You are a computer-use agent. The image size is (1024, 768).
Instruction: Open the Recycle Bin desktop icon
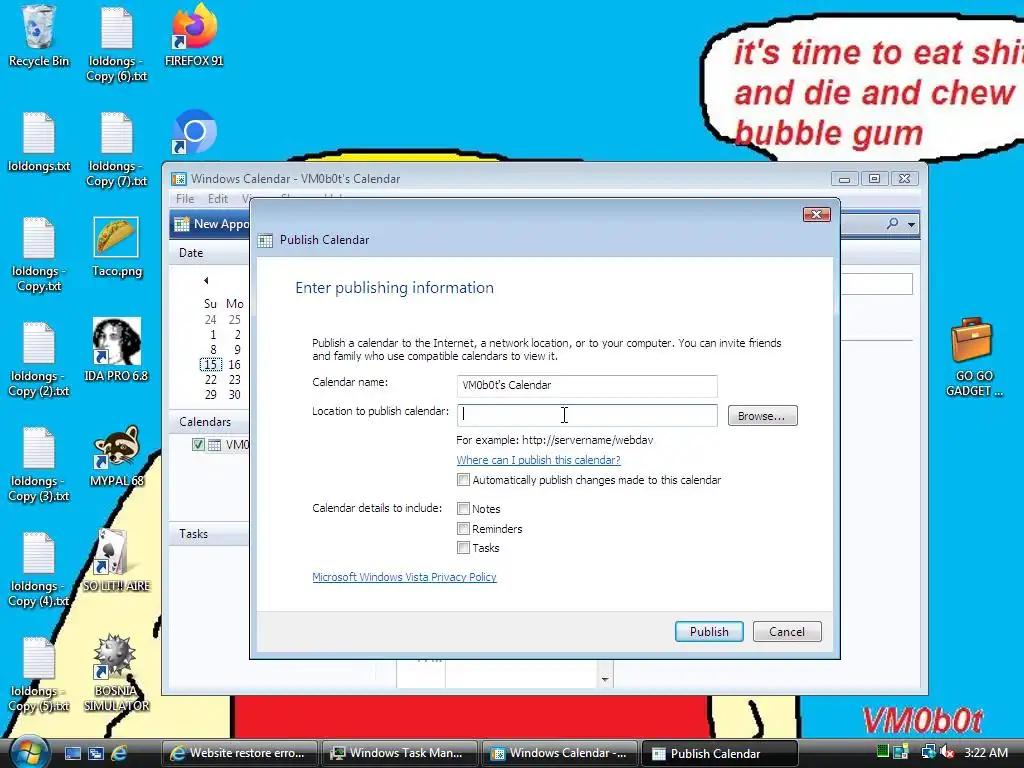click(39, 36)
